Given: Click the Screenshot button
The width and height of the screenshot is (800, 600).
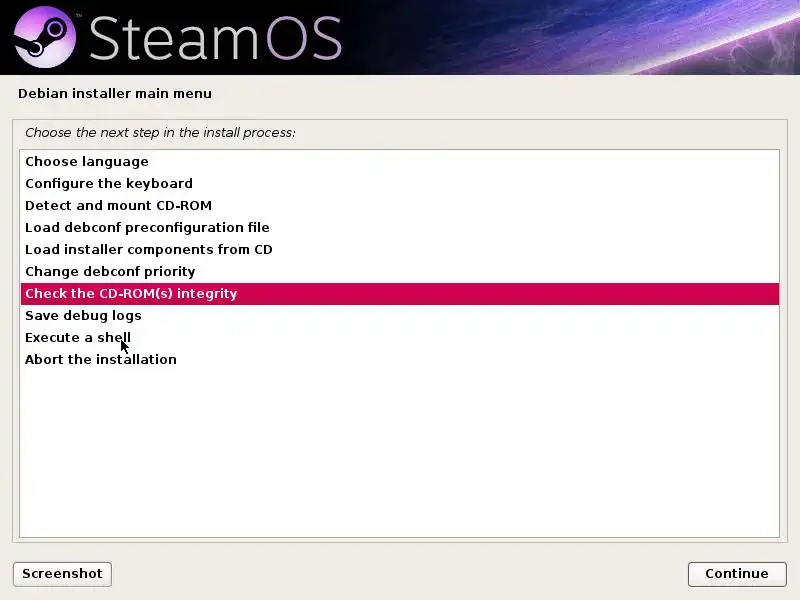Looking at the screenshot, I should coord(62,574).
